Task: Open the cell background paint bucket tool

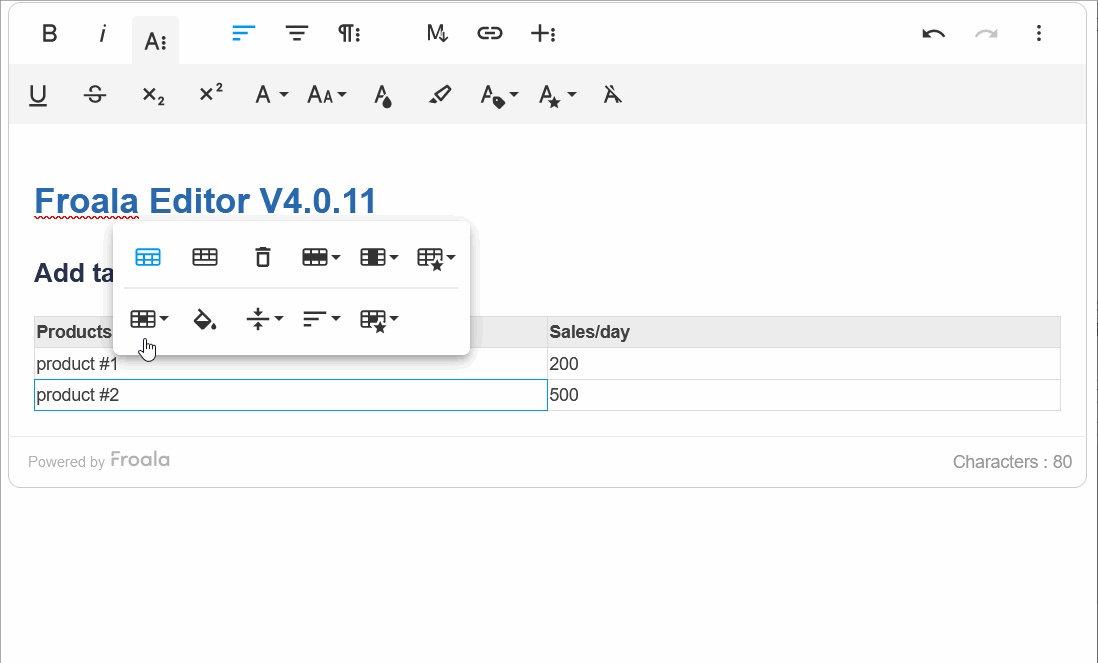Action: point(205,319)
